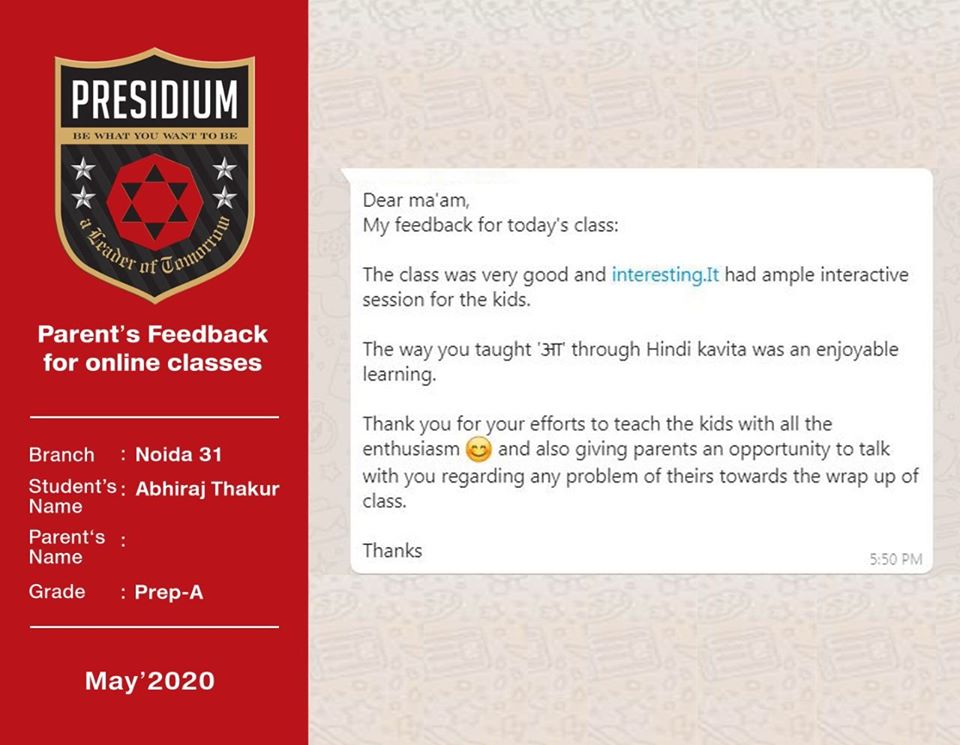Click the Prep-A grade value

(x=169, y=592)
